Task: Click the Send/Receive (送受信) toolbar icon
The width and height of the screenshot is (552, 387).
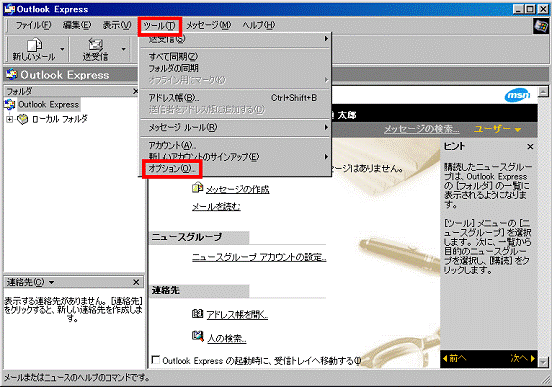Action: (95, 45)
